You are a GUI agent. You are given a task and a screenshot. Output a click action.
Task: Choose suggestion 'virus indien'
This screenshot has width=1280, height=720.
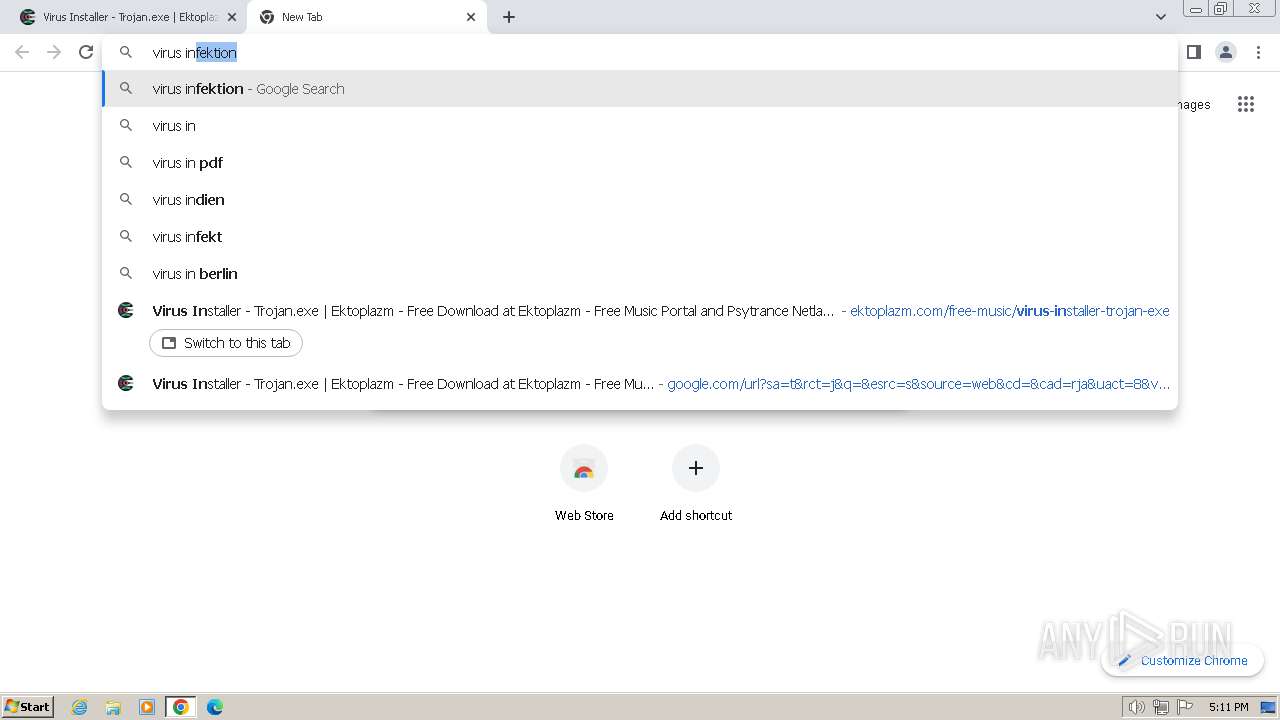[x=640, y=200]
